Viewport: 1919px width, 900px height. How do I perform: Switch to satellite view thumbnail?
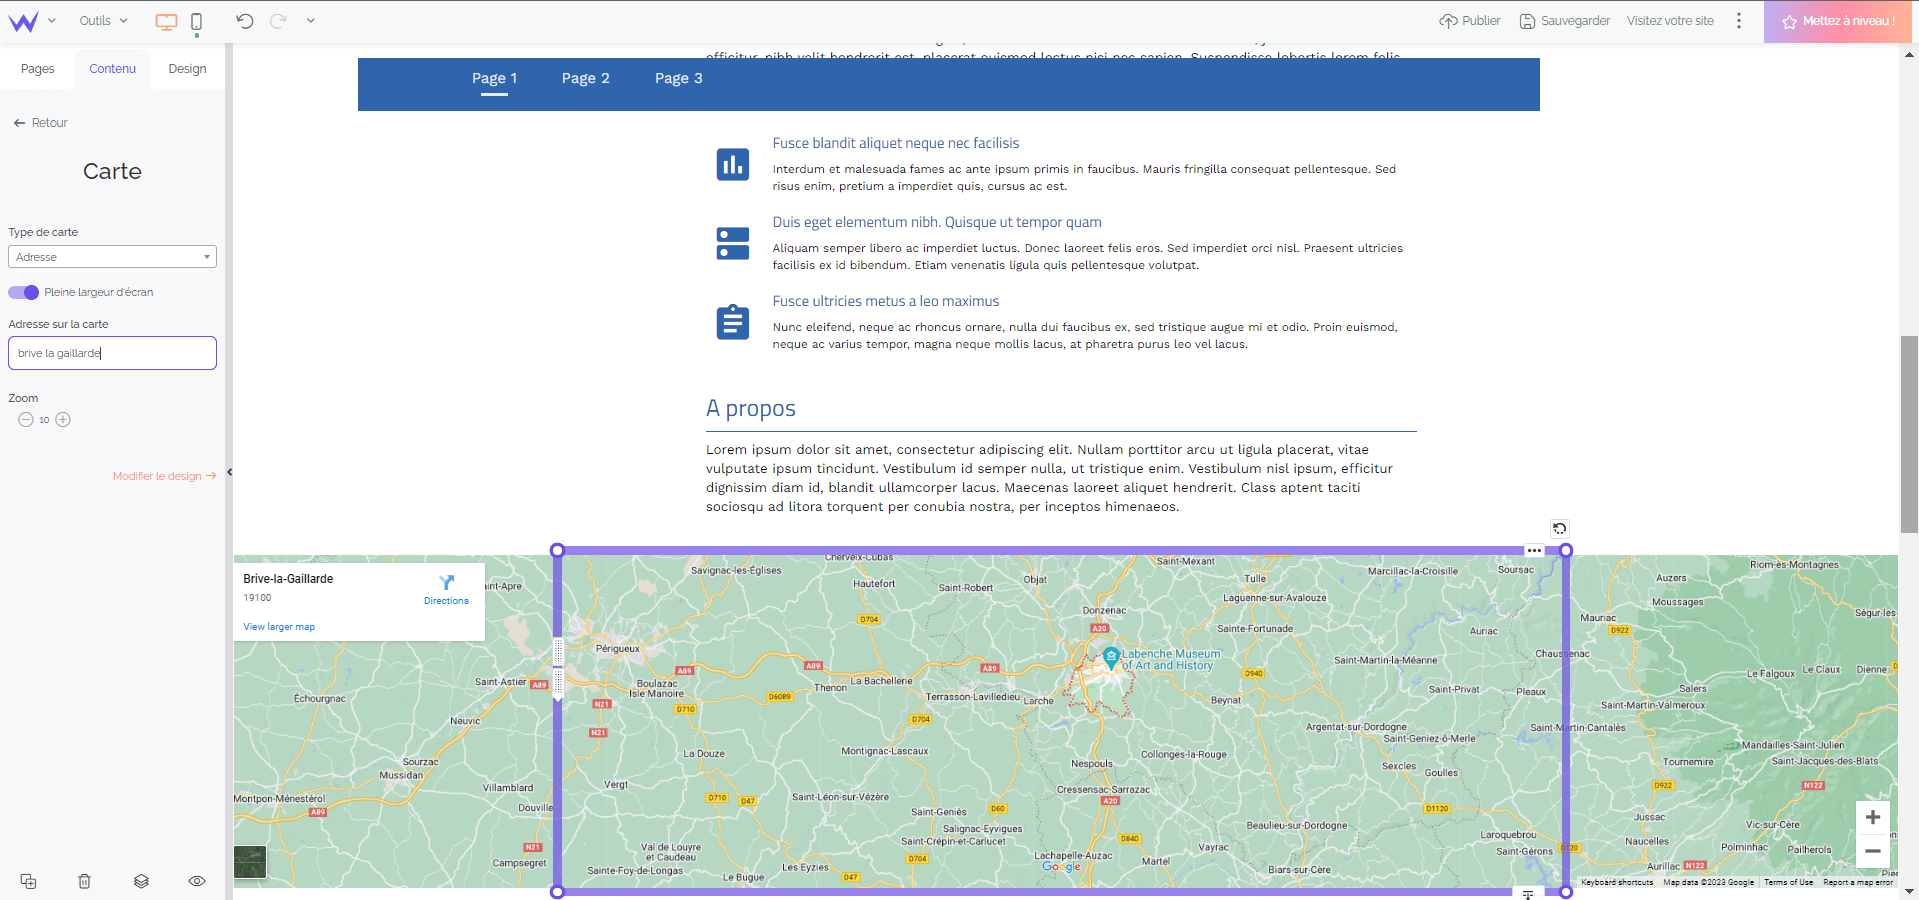click(250, 862)
